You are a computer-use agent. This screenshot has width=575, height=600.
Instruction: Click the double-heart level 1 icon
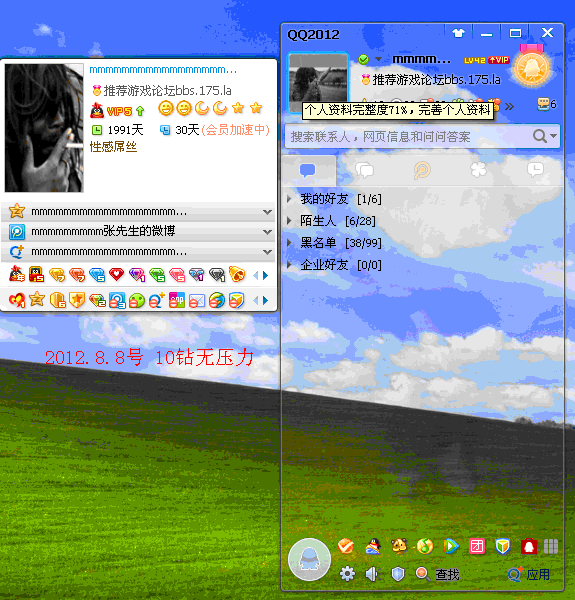(17, 300)
